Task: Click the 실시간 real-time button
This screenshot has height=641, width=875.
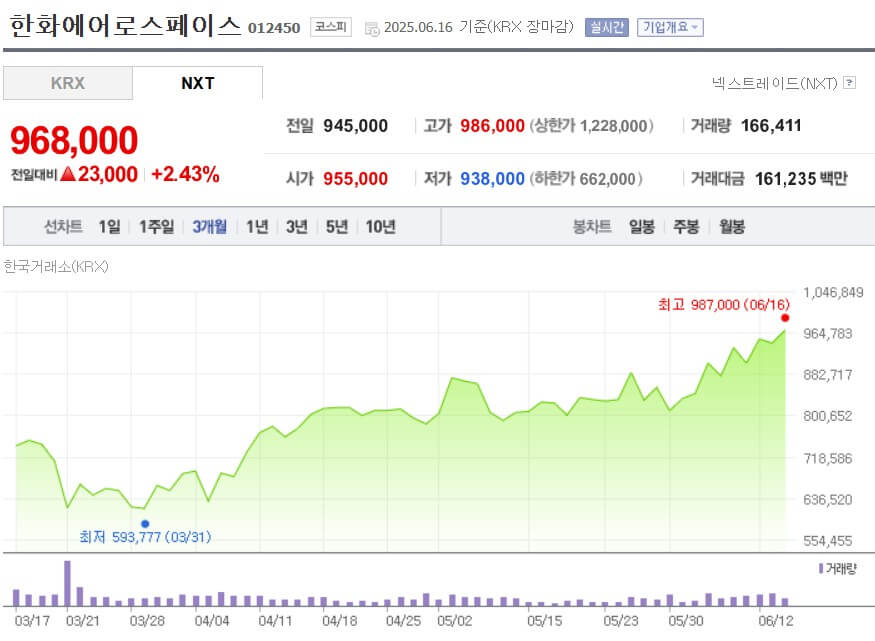Action: point(607,27)
